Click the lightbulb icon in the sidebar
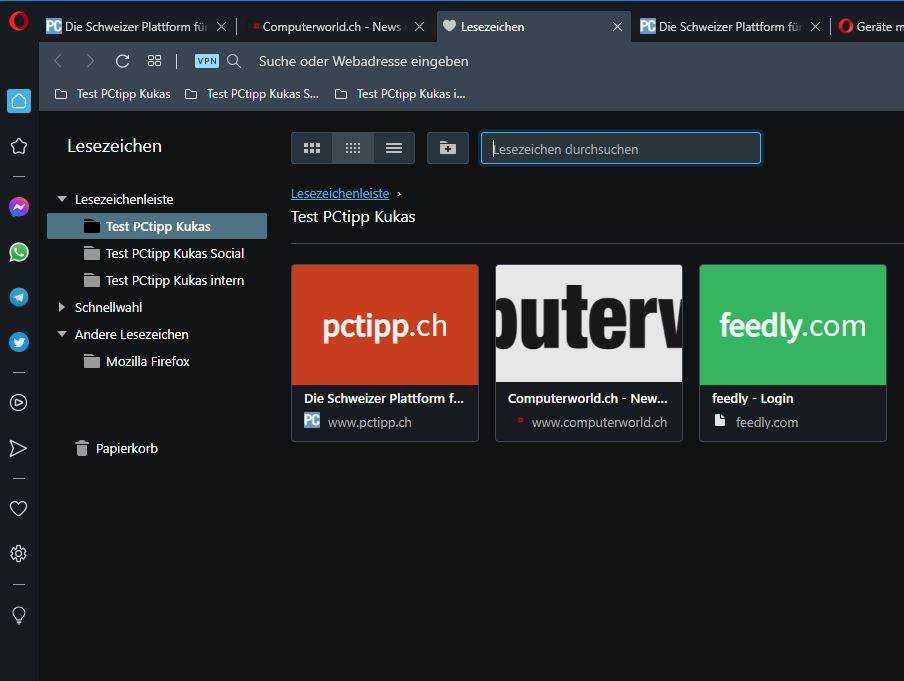 19,615
